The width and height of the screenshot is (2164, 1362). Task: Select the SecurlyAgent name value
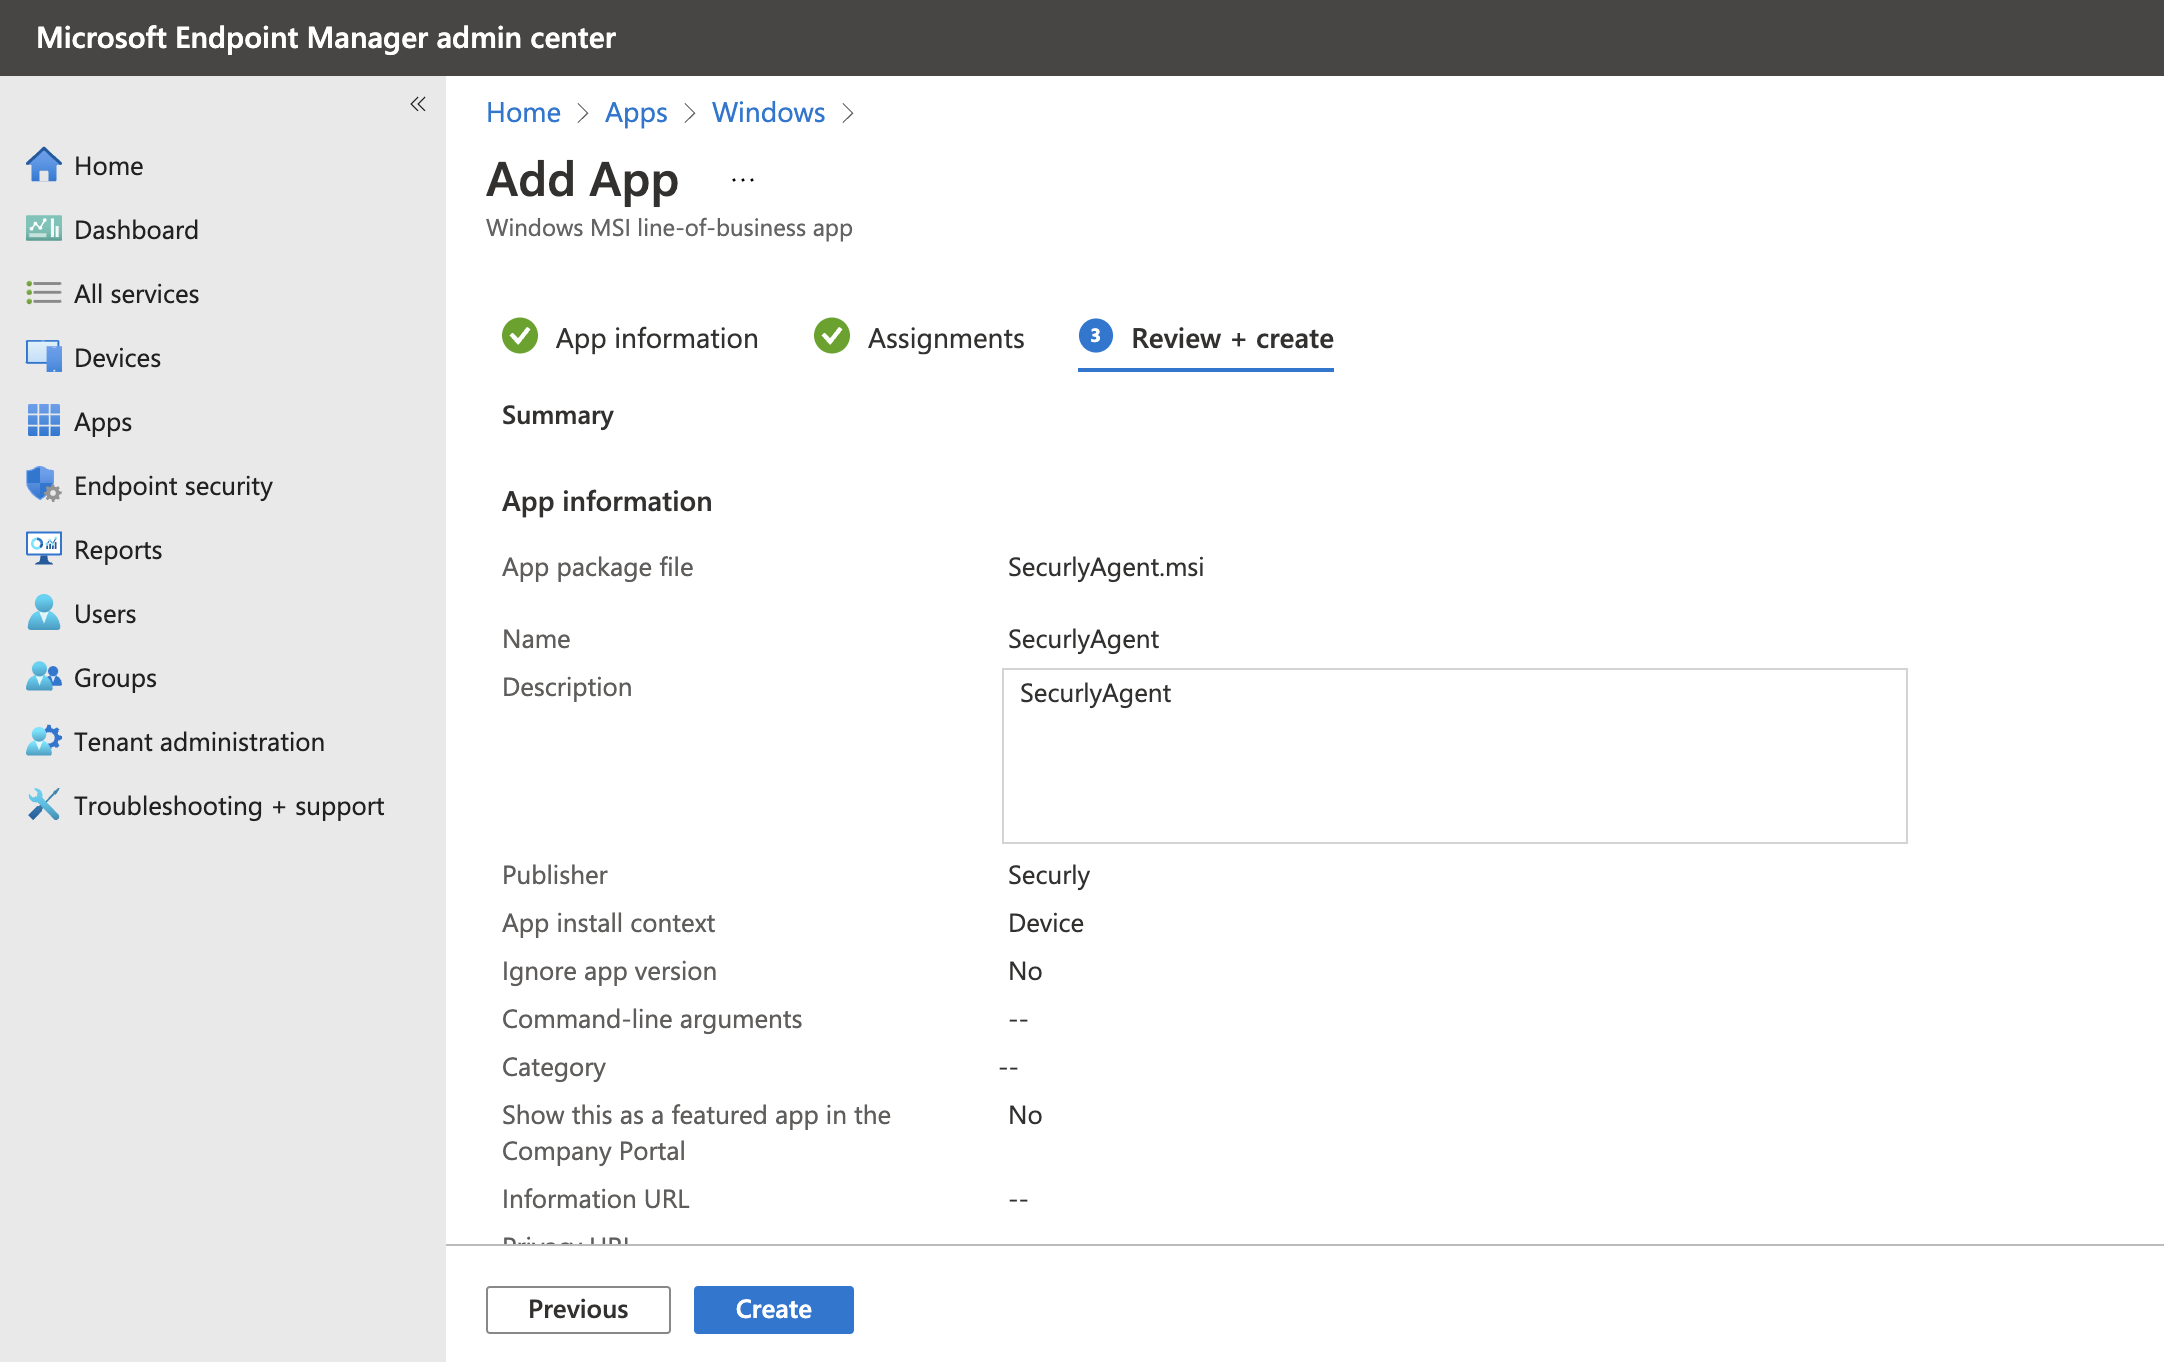coord(1083,639)
